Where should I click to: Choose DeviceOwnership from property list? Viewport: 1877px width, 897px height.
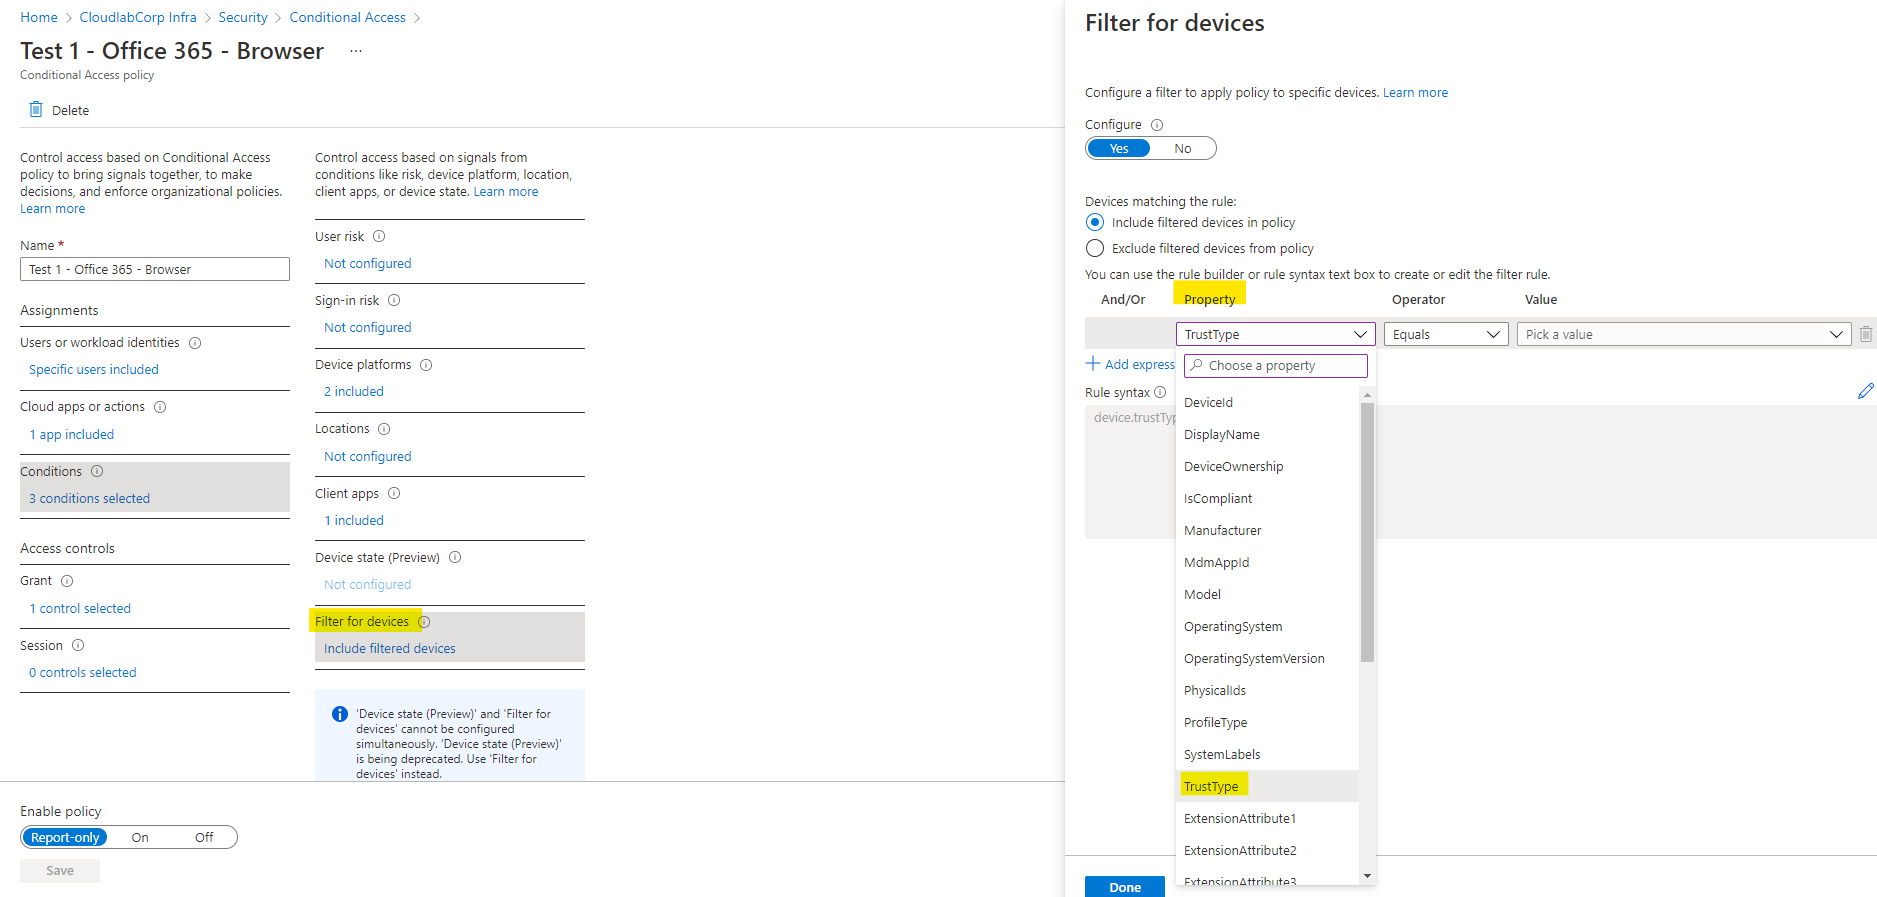[1267, 466]
